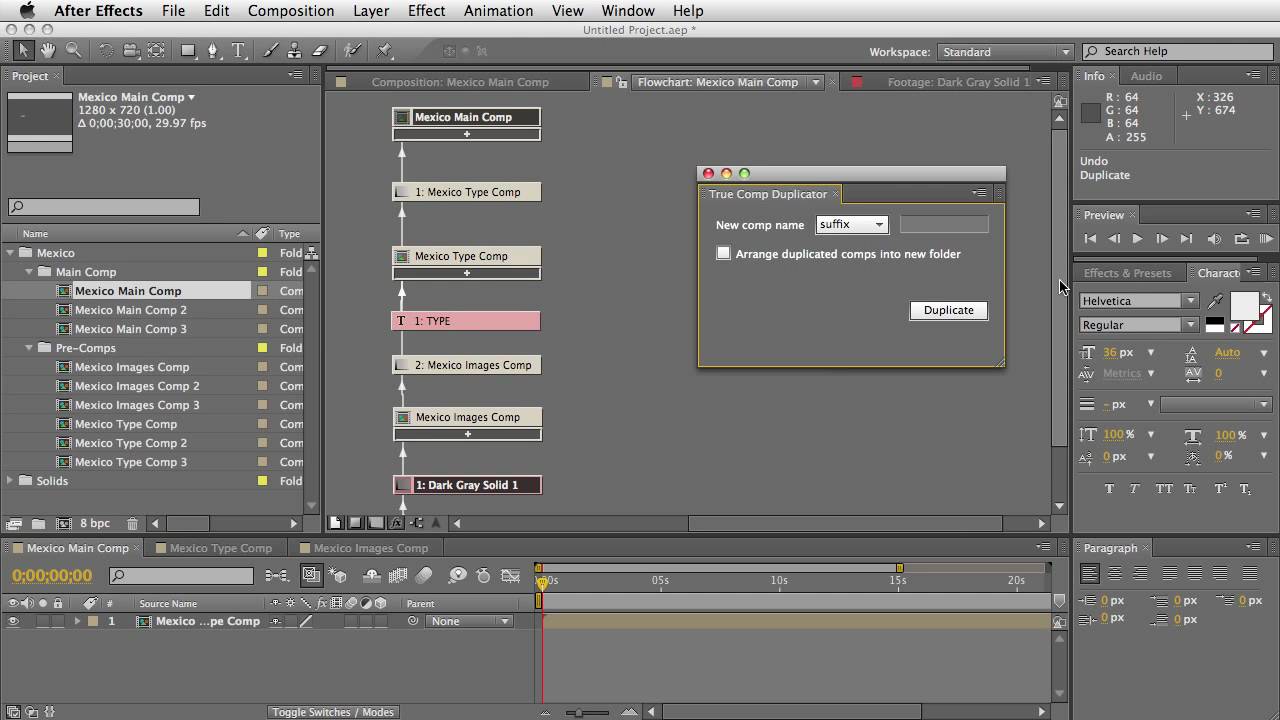The height and width of the screenshot is (720, 1280).
Task: Click the Duplicate button
Action: [x=949, y=310]
